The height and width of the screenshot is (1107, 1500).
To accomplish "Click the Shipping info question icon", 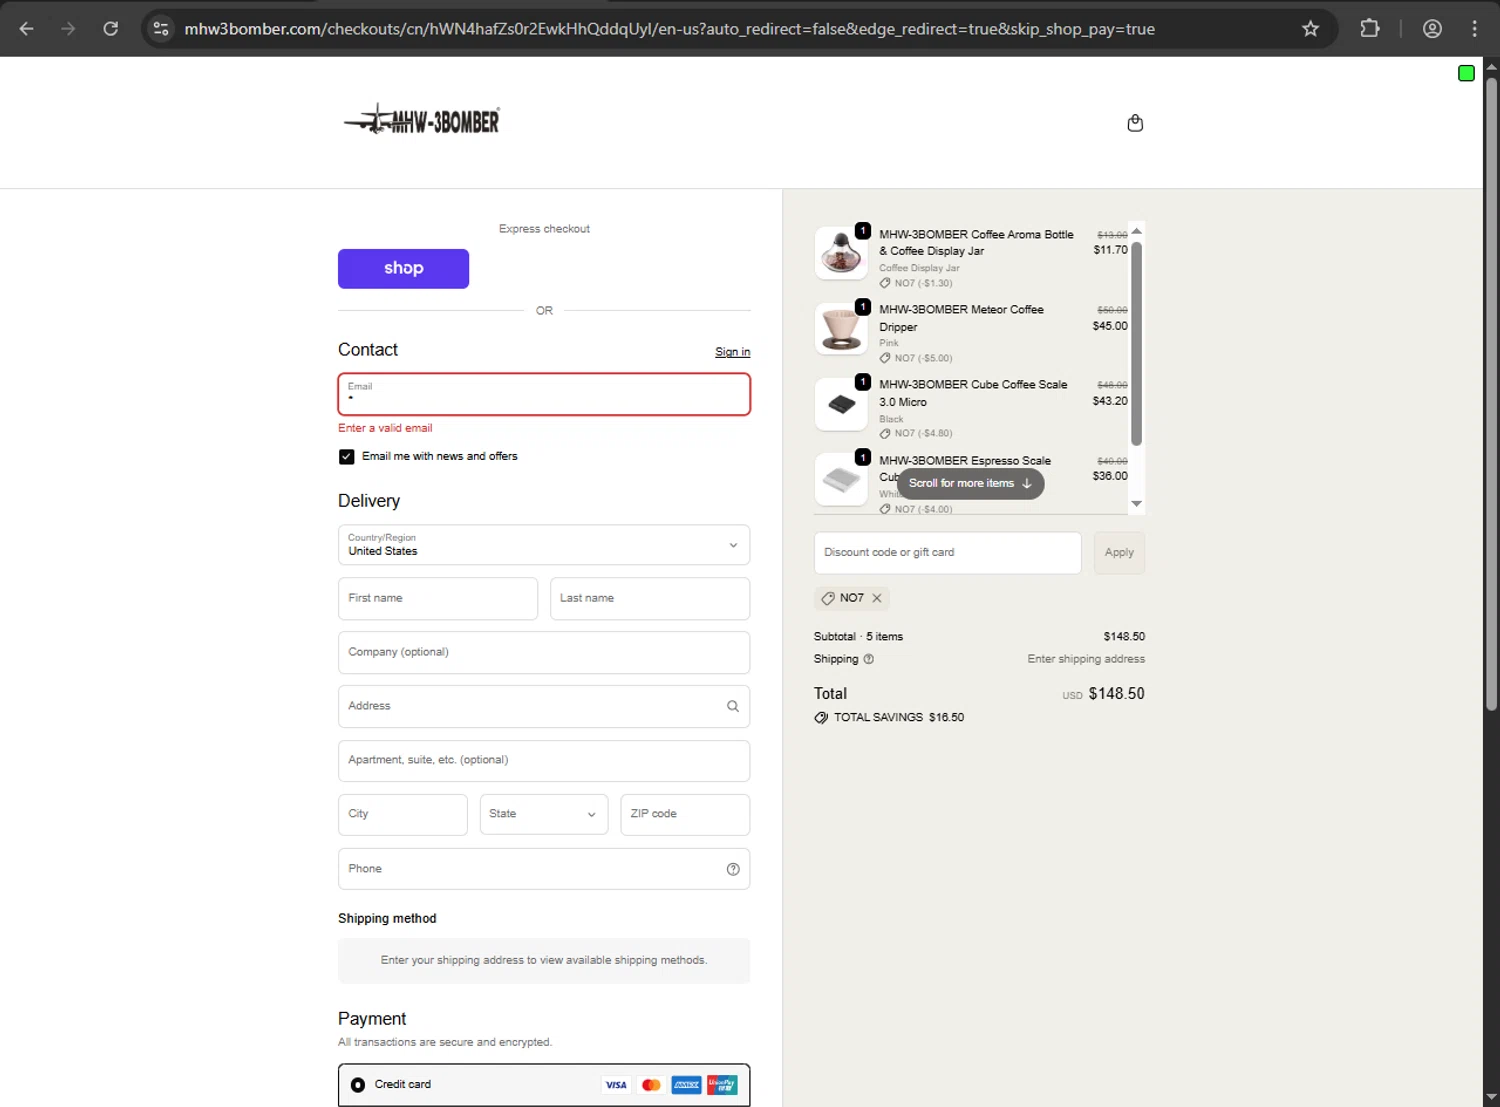I will [869, 659].
